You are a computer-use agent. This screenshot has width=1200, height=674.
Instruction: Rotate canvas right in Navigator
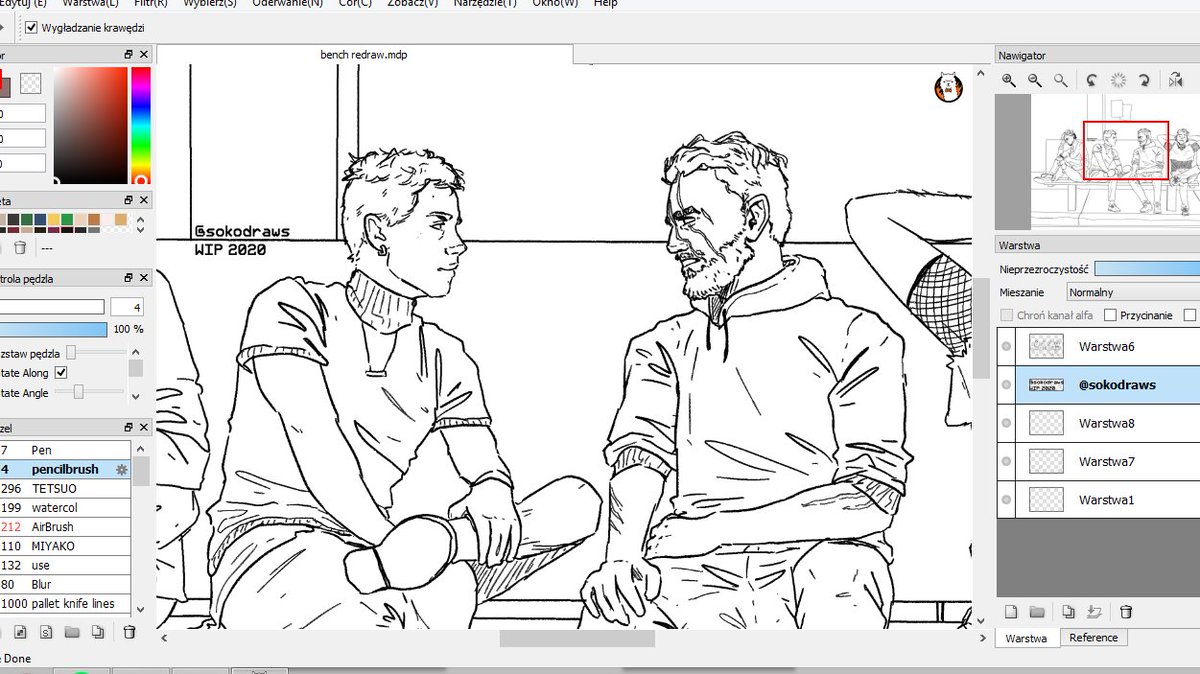1145,80
